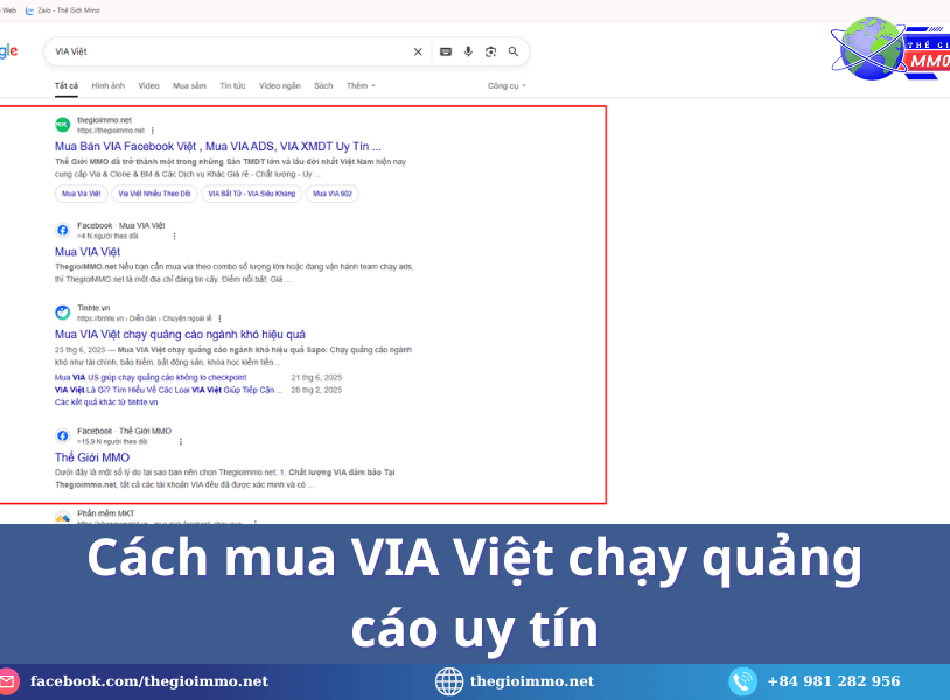Switch to the Hình ảnh tab
950x700 pixels.
[108, 86]
